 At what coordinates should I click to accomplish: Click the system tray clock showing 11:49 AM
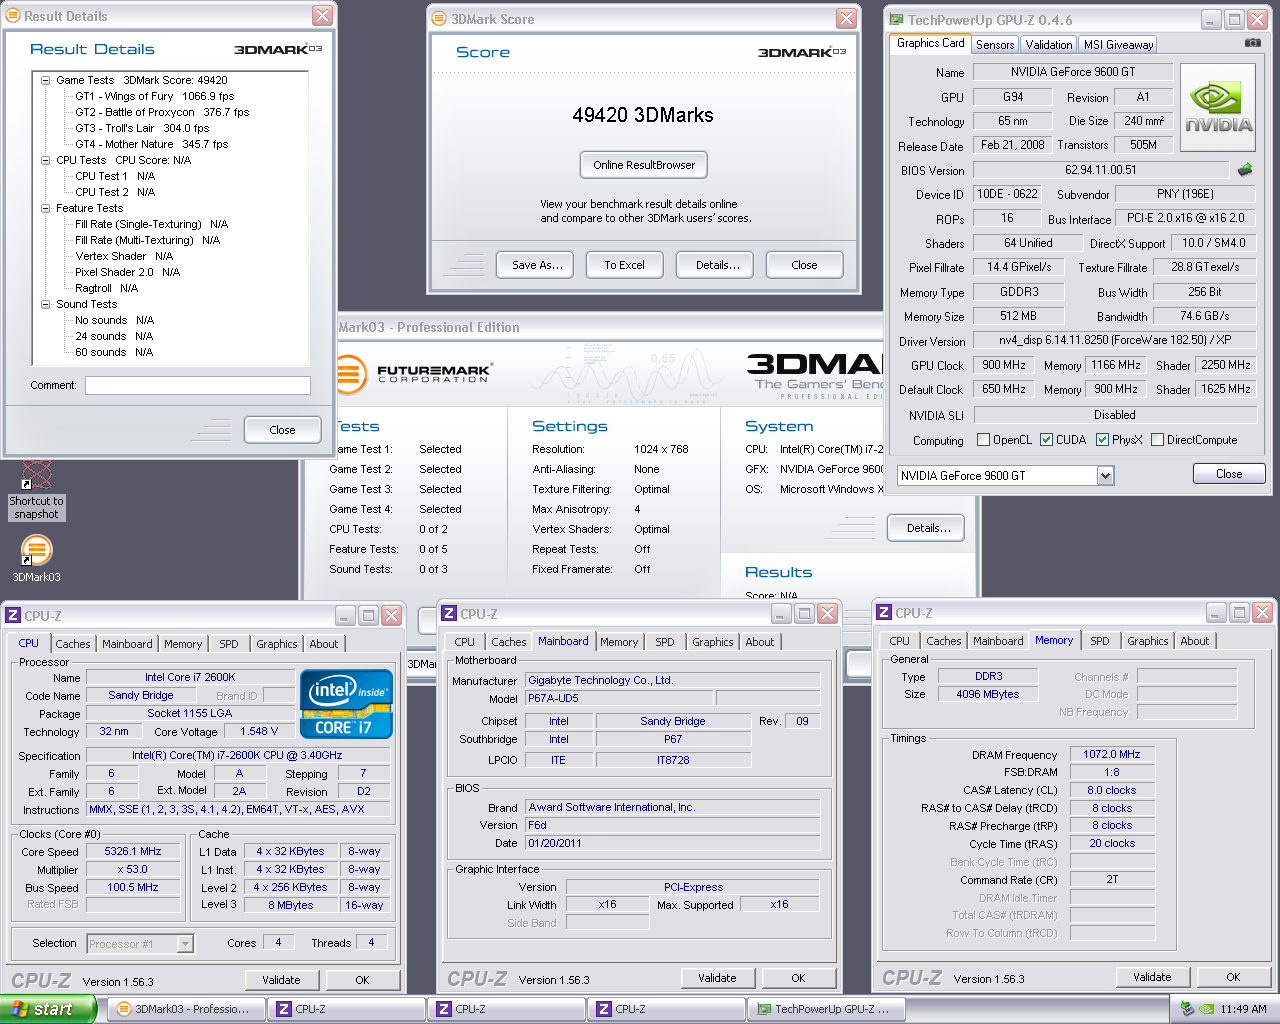1243,1009
